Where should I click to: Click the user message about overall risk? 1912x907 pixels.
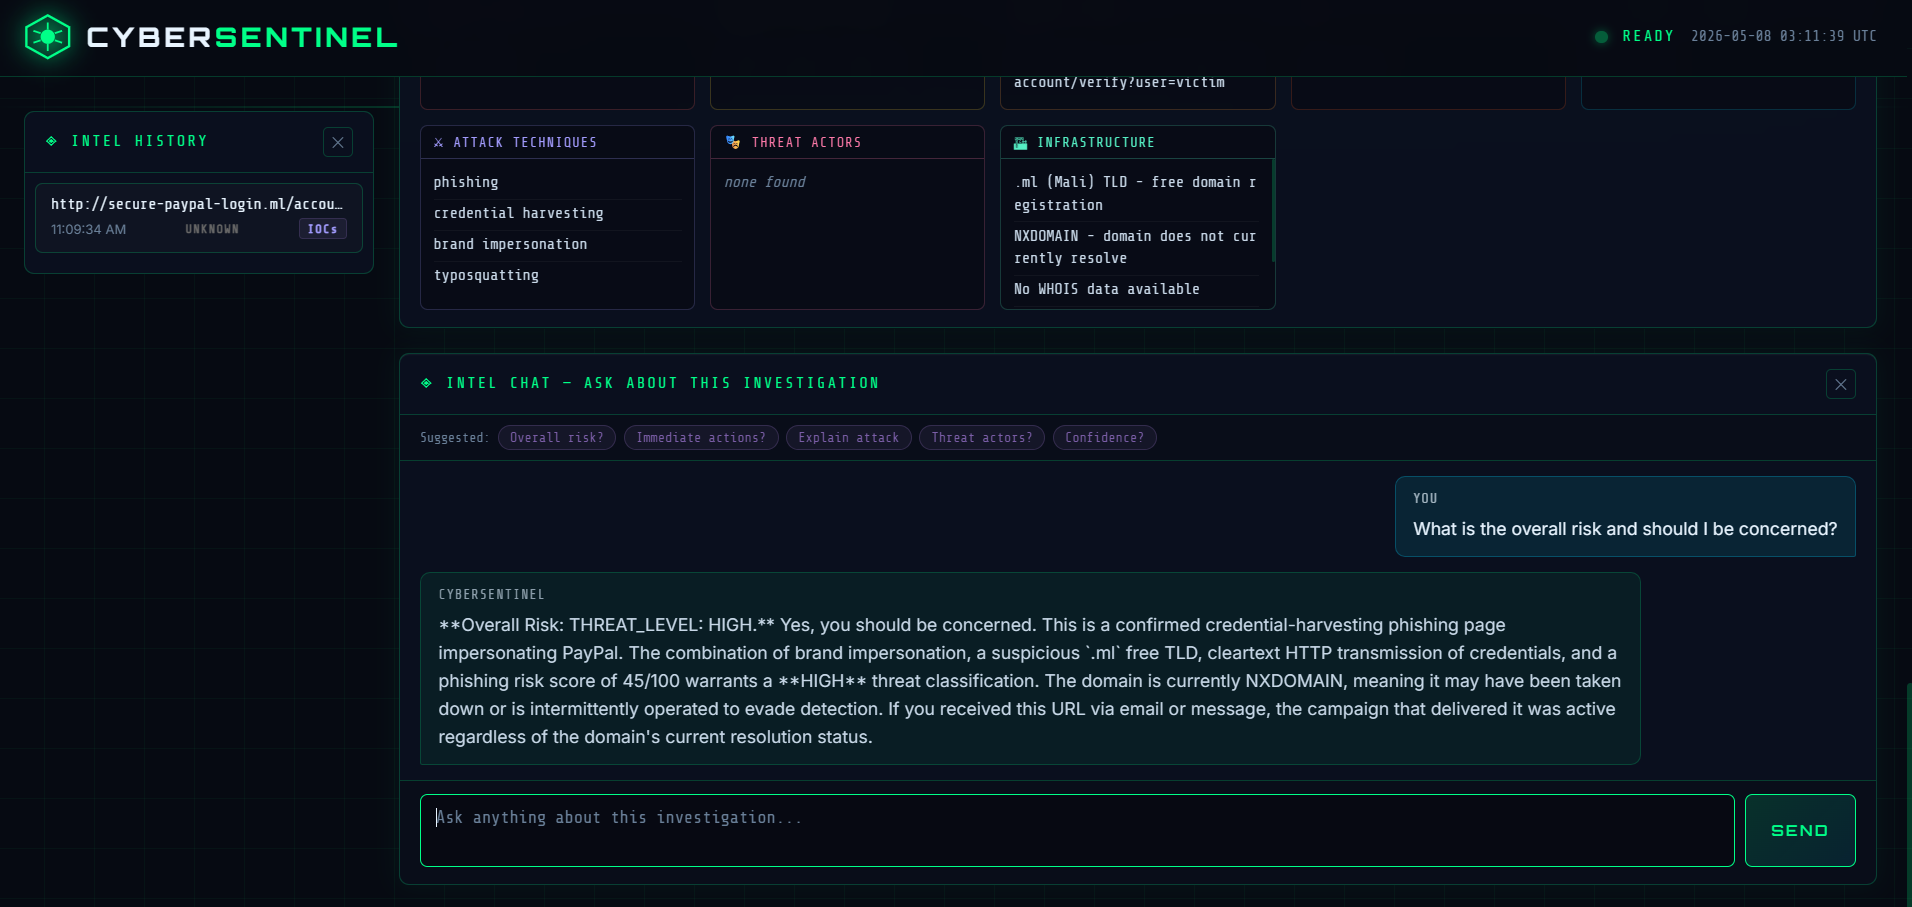(1625, 516)
